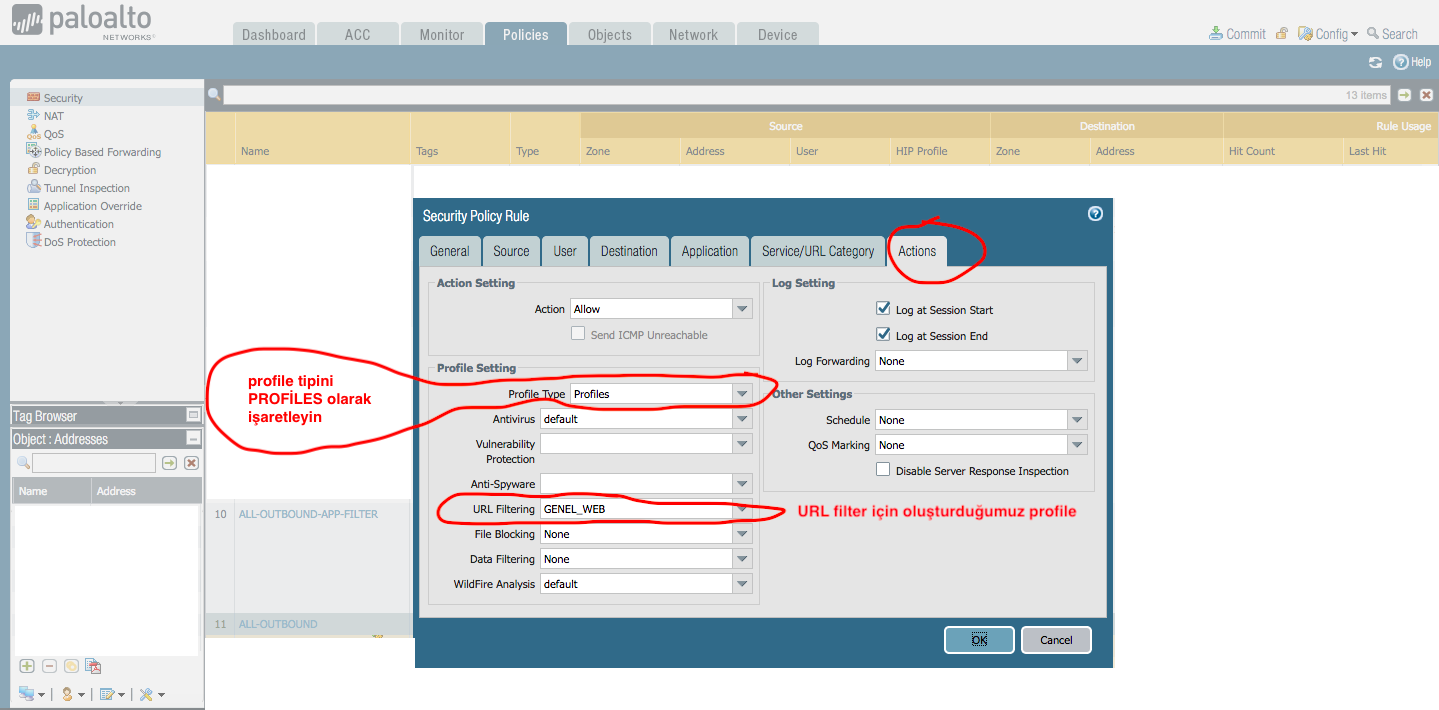Enable Disable Server Response Inspection checkbox
Viewport: 1439px width, 710px height.
point(883,470)
